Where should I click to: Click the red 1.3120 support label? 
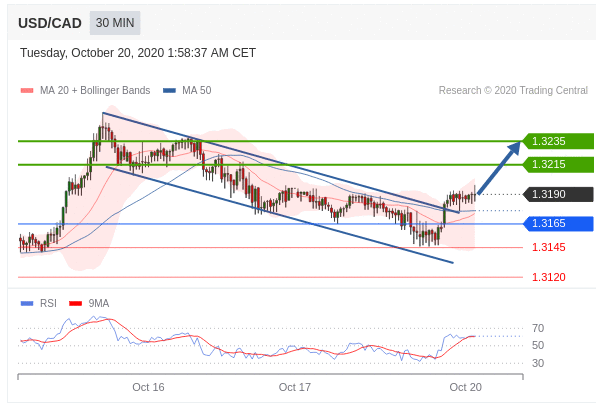[548, 277]
